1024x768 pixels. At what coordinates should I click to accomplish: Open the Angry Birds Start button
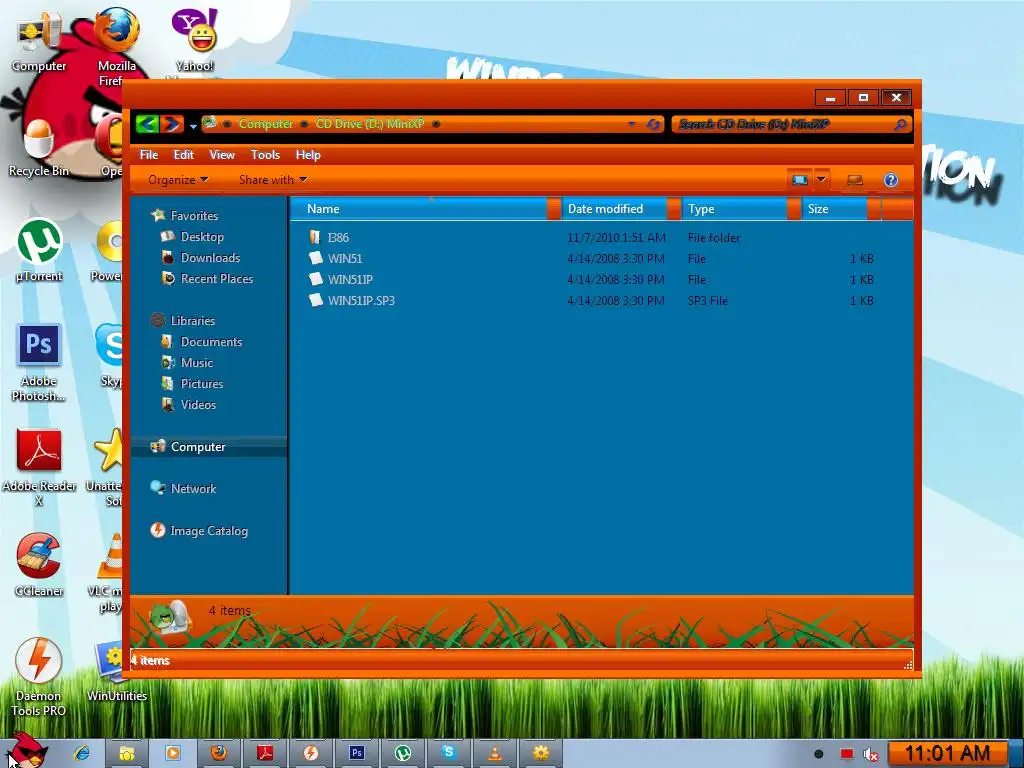coord(27,750)
